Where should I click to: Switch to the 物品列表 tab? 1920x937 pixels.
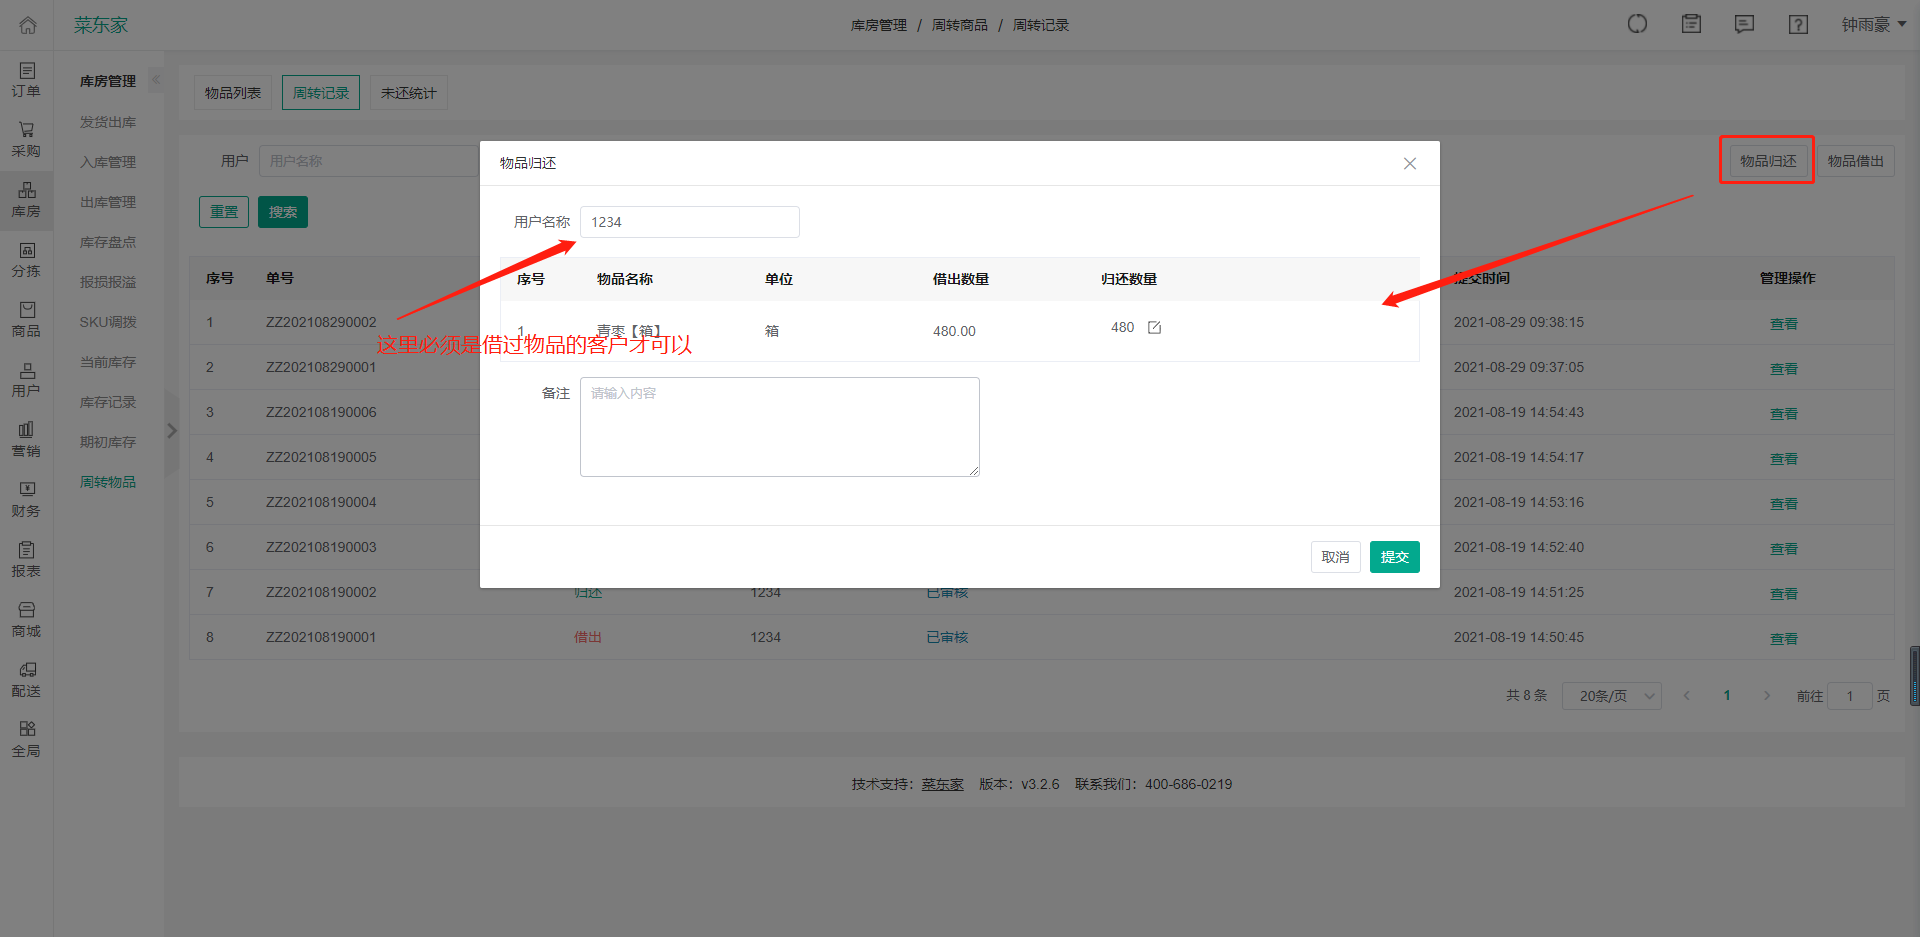pyautogui.click(x=233, y=93)
